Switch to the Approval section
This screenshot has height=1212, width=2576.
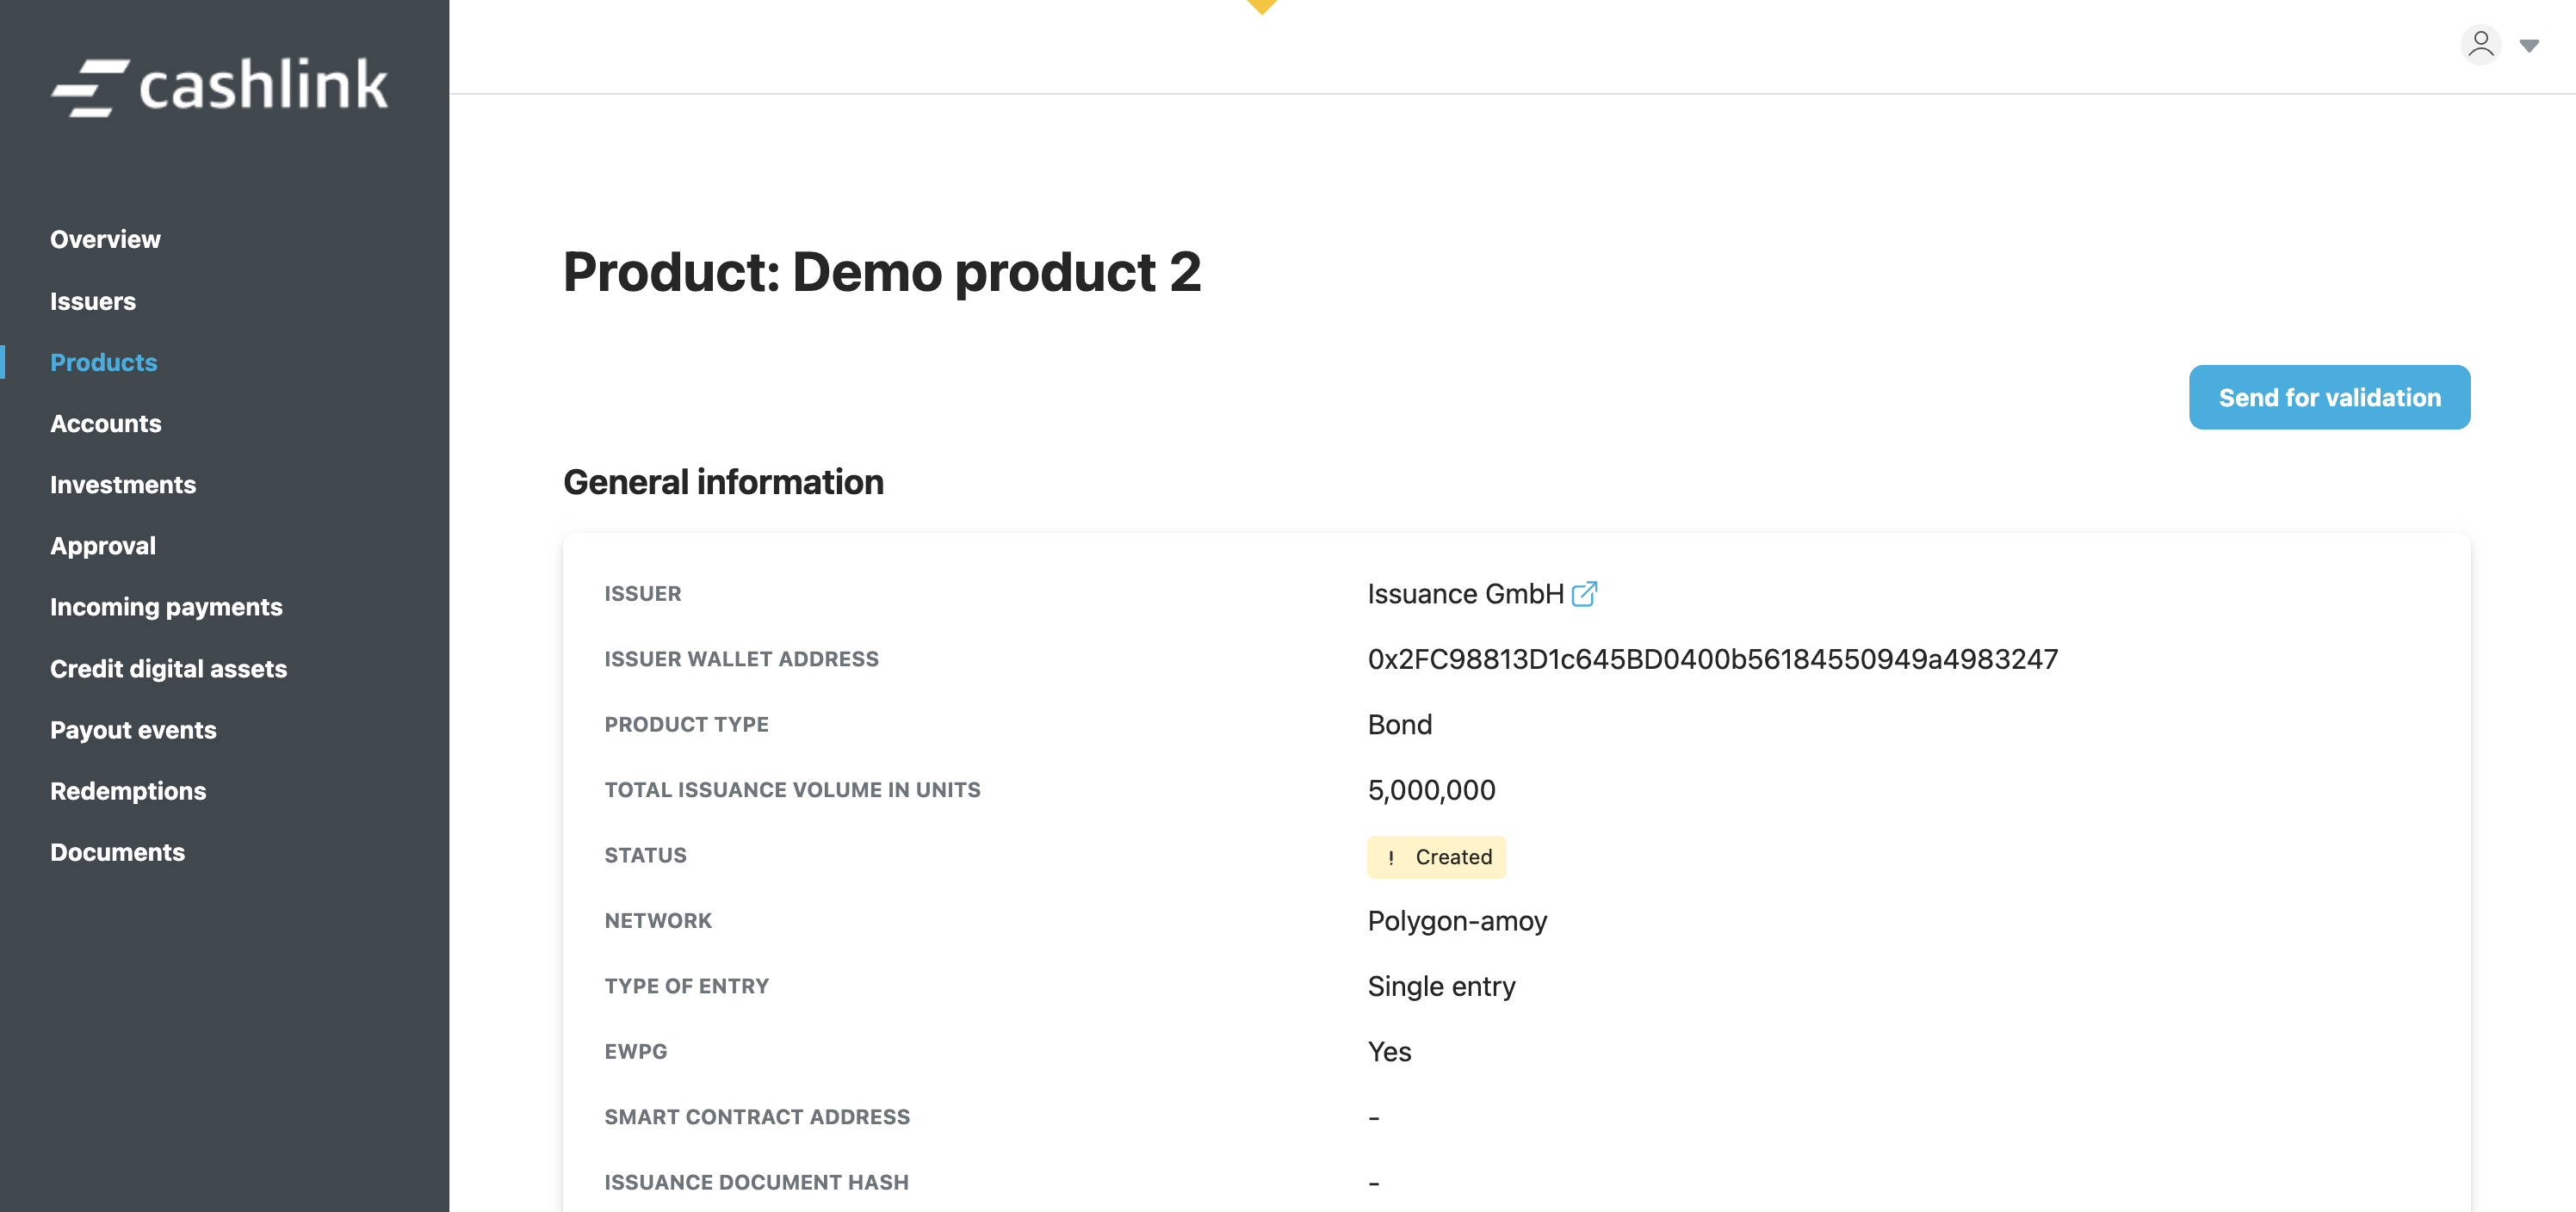pyautogui.click(x=103, y=546)
